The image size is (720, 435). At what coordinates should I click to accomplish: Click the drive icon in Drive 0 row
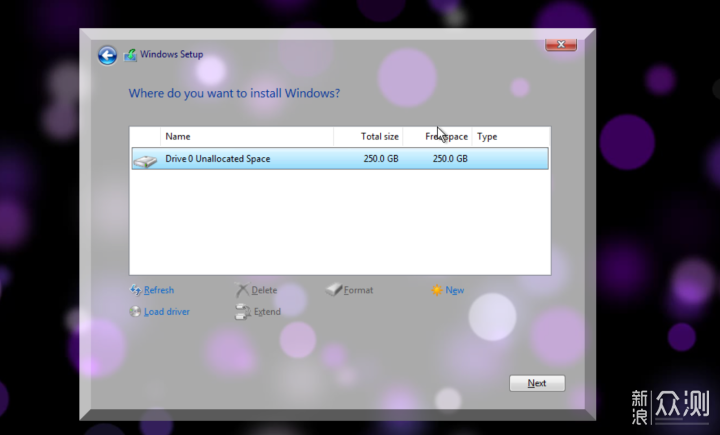145,161
